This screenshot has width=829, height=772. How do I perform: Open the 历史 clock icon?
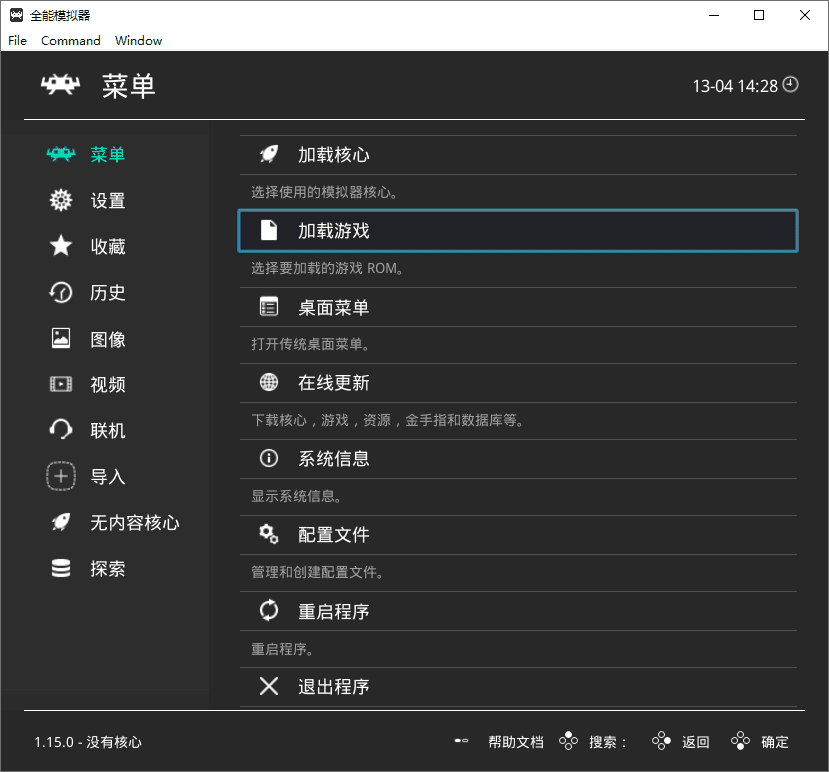tap(61, 292)
